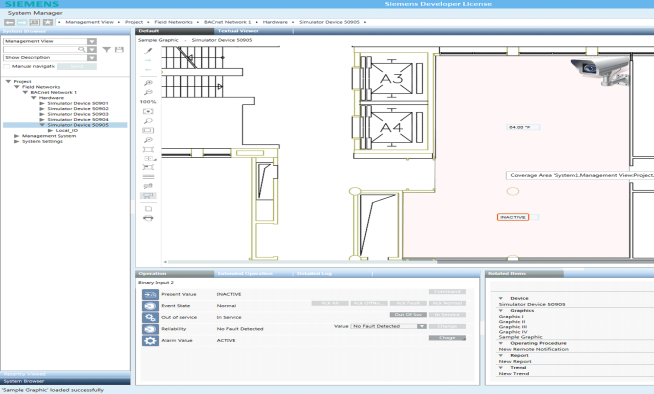Click the star favorites toolbar icon
This screenshot has width=654, height=394.
48,22
